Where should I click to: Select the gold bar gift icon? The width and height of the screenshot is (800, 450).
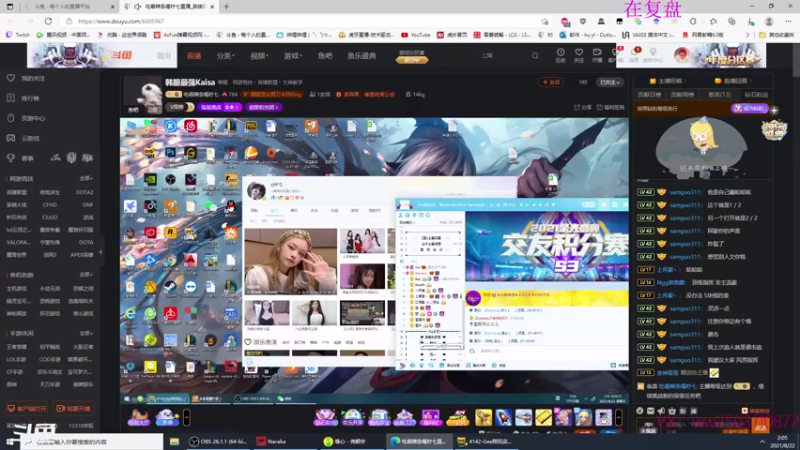coord(543,417)
